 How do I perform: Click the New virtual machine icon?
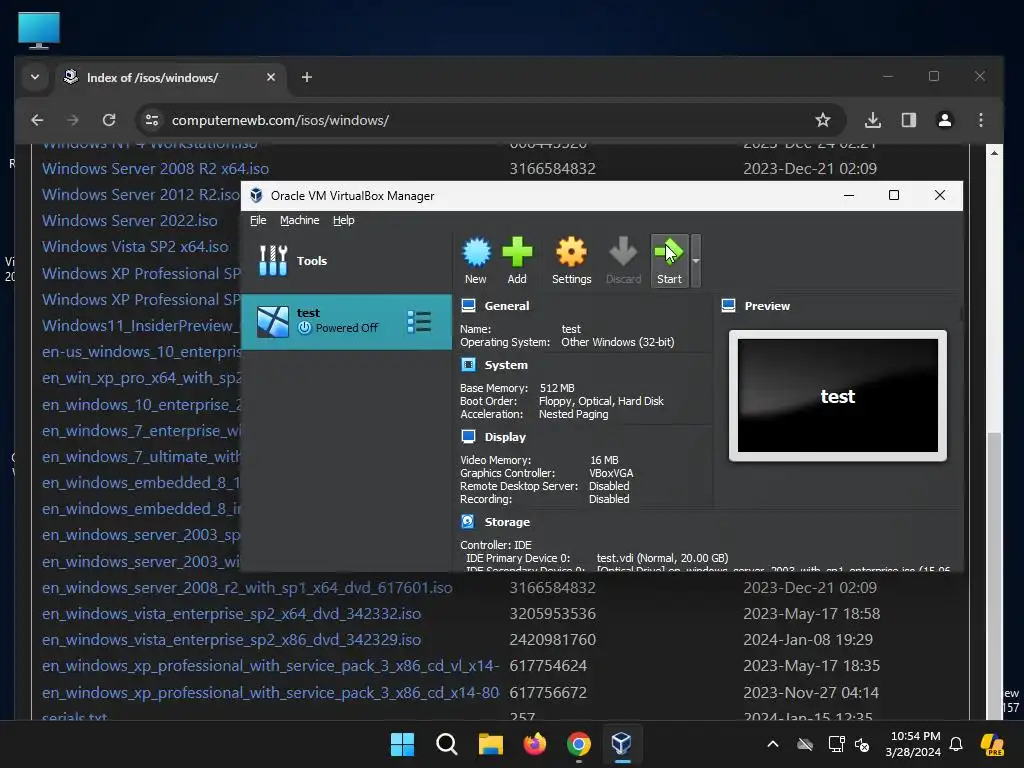pos(476,260)
